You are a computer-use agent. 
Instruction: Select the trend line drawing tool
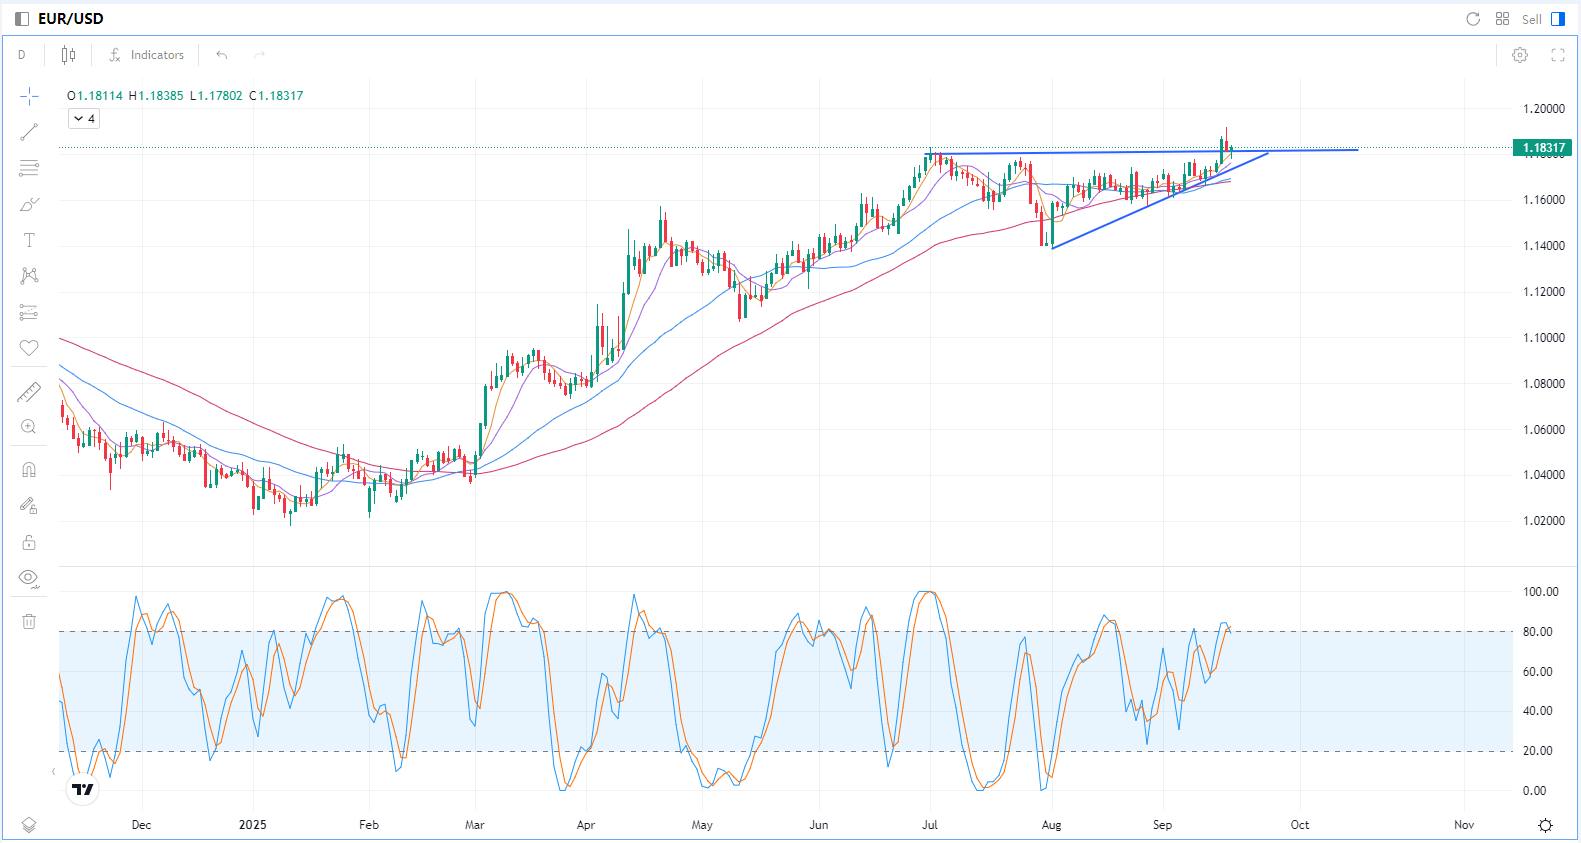tap(29, 132)
